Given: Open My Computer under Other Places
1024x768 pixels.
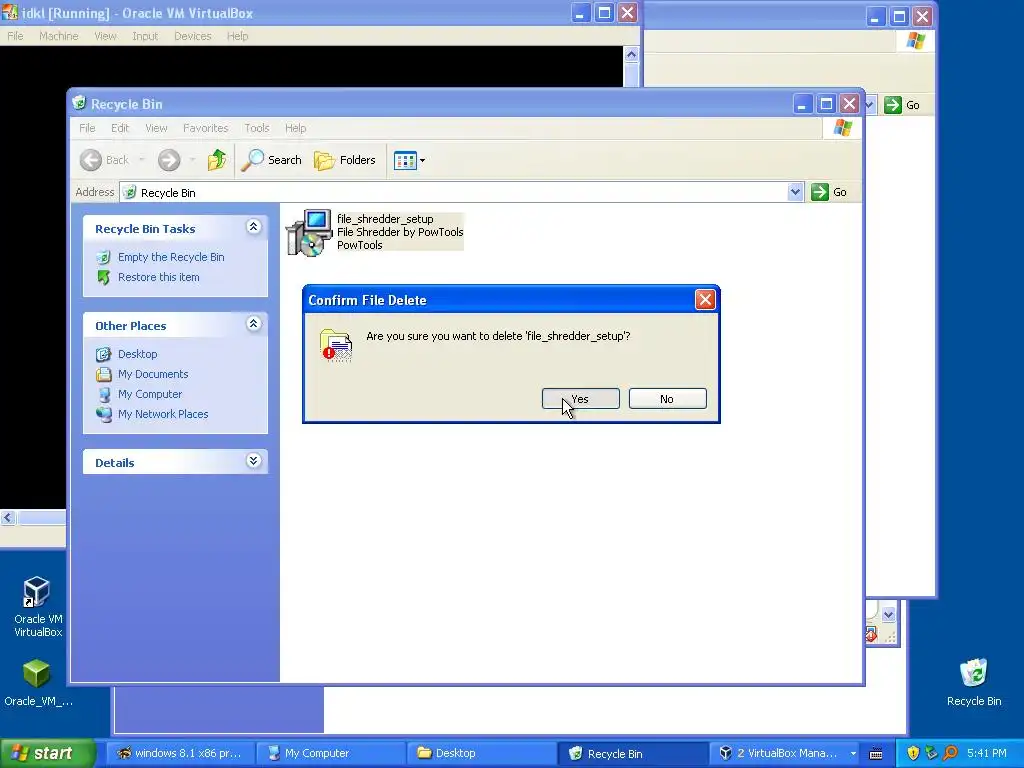Looking at the screenshot, I should pos(150,394).
